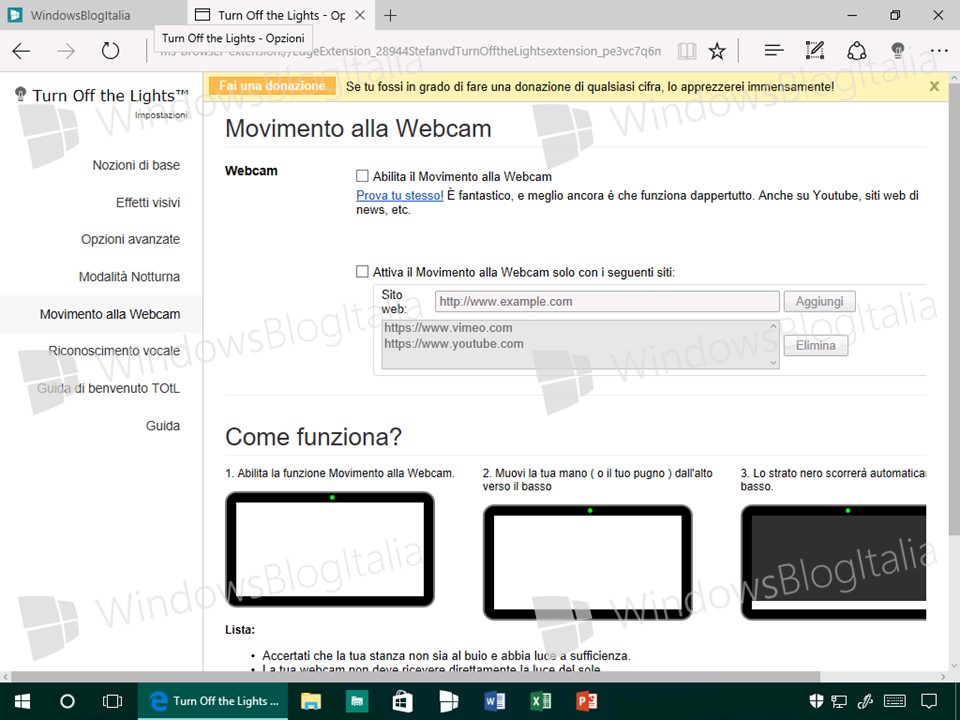Click the Fai una donazione button
The image size is (960, 720).
click(272, 86)
